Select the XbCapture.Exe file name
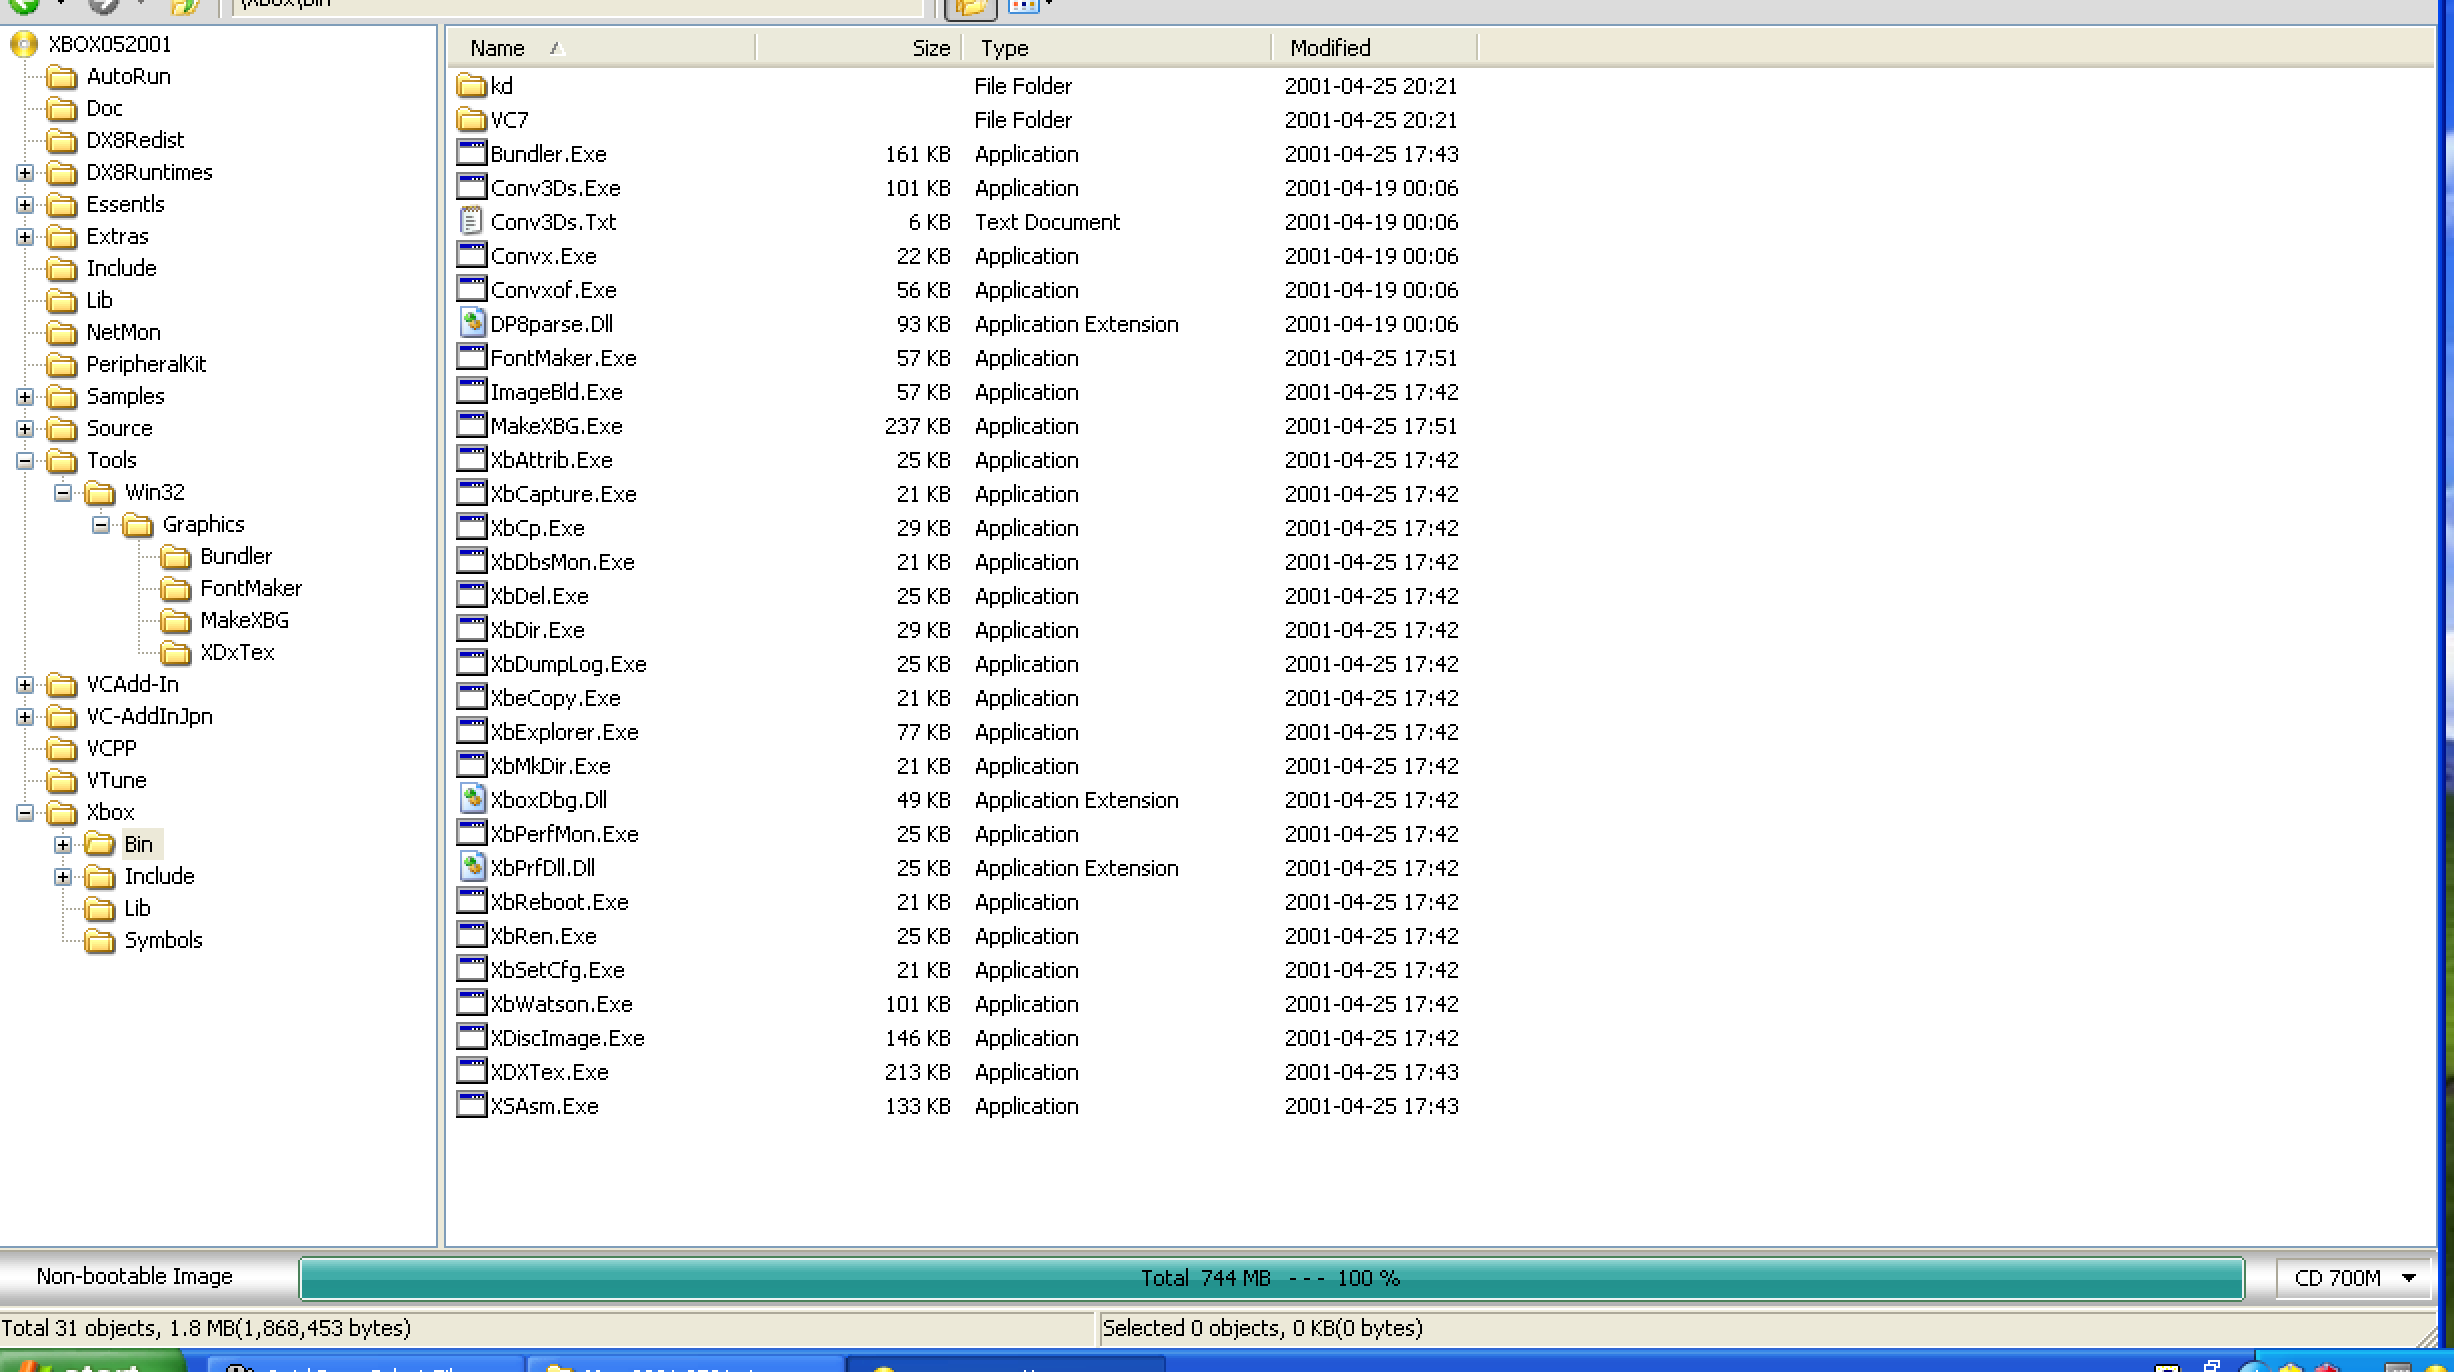Viewport: 2454px width, 1372px height. point(563,494)
